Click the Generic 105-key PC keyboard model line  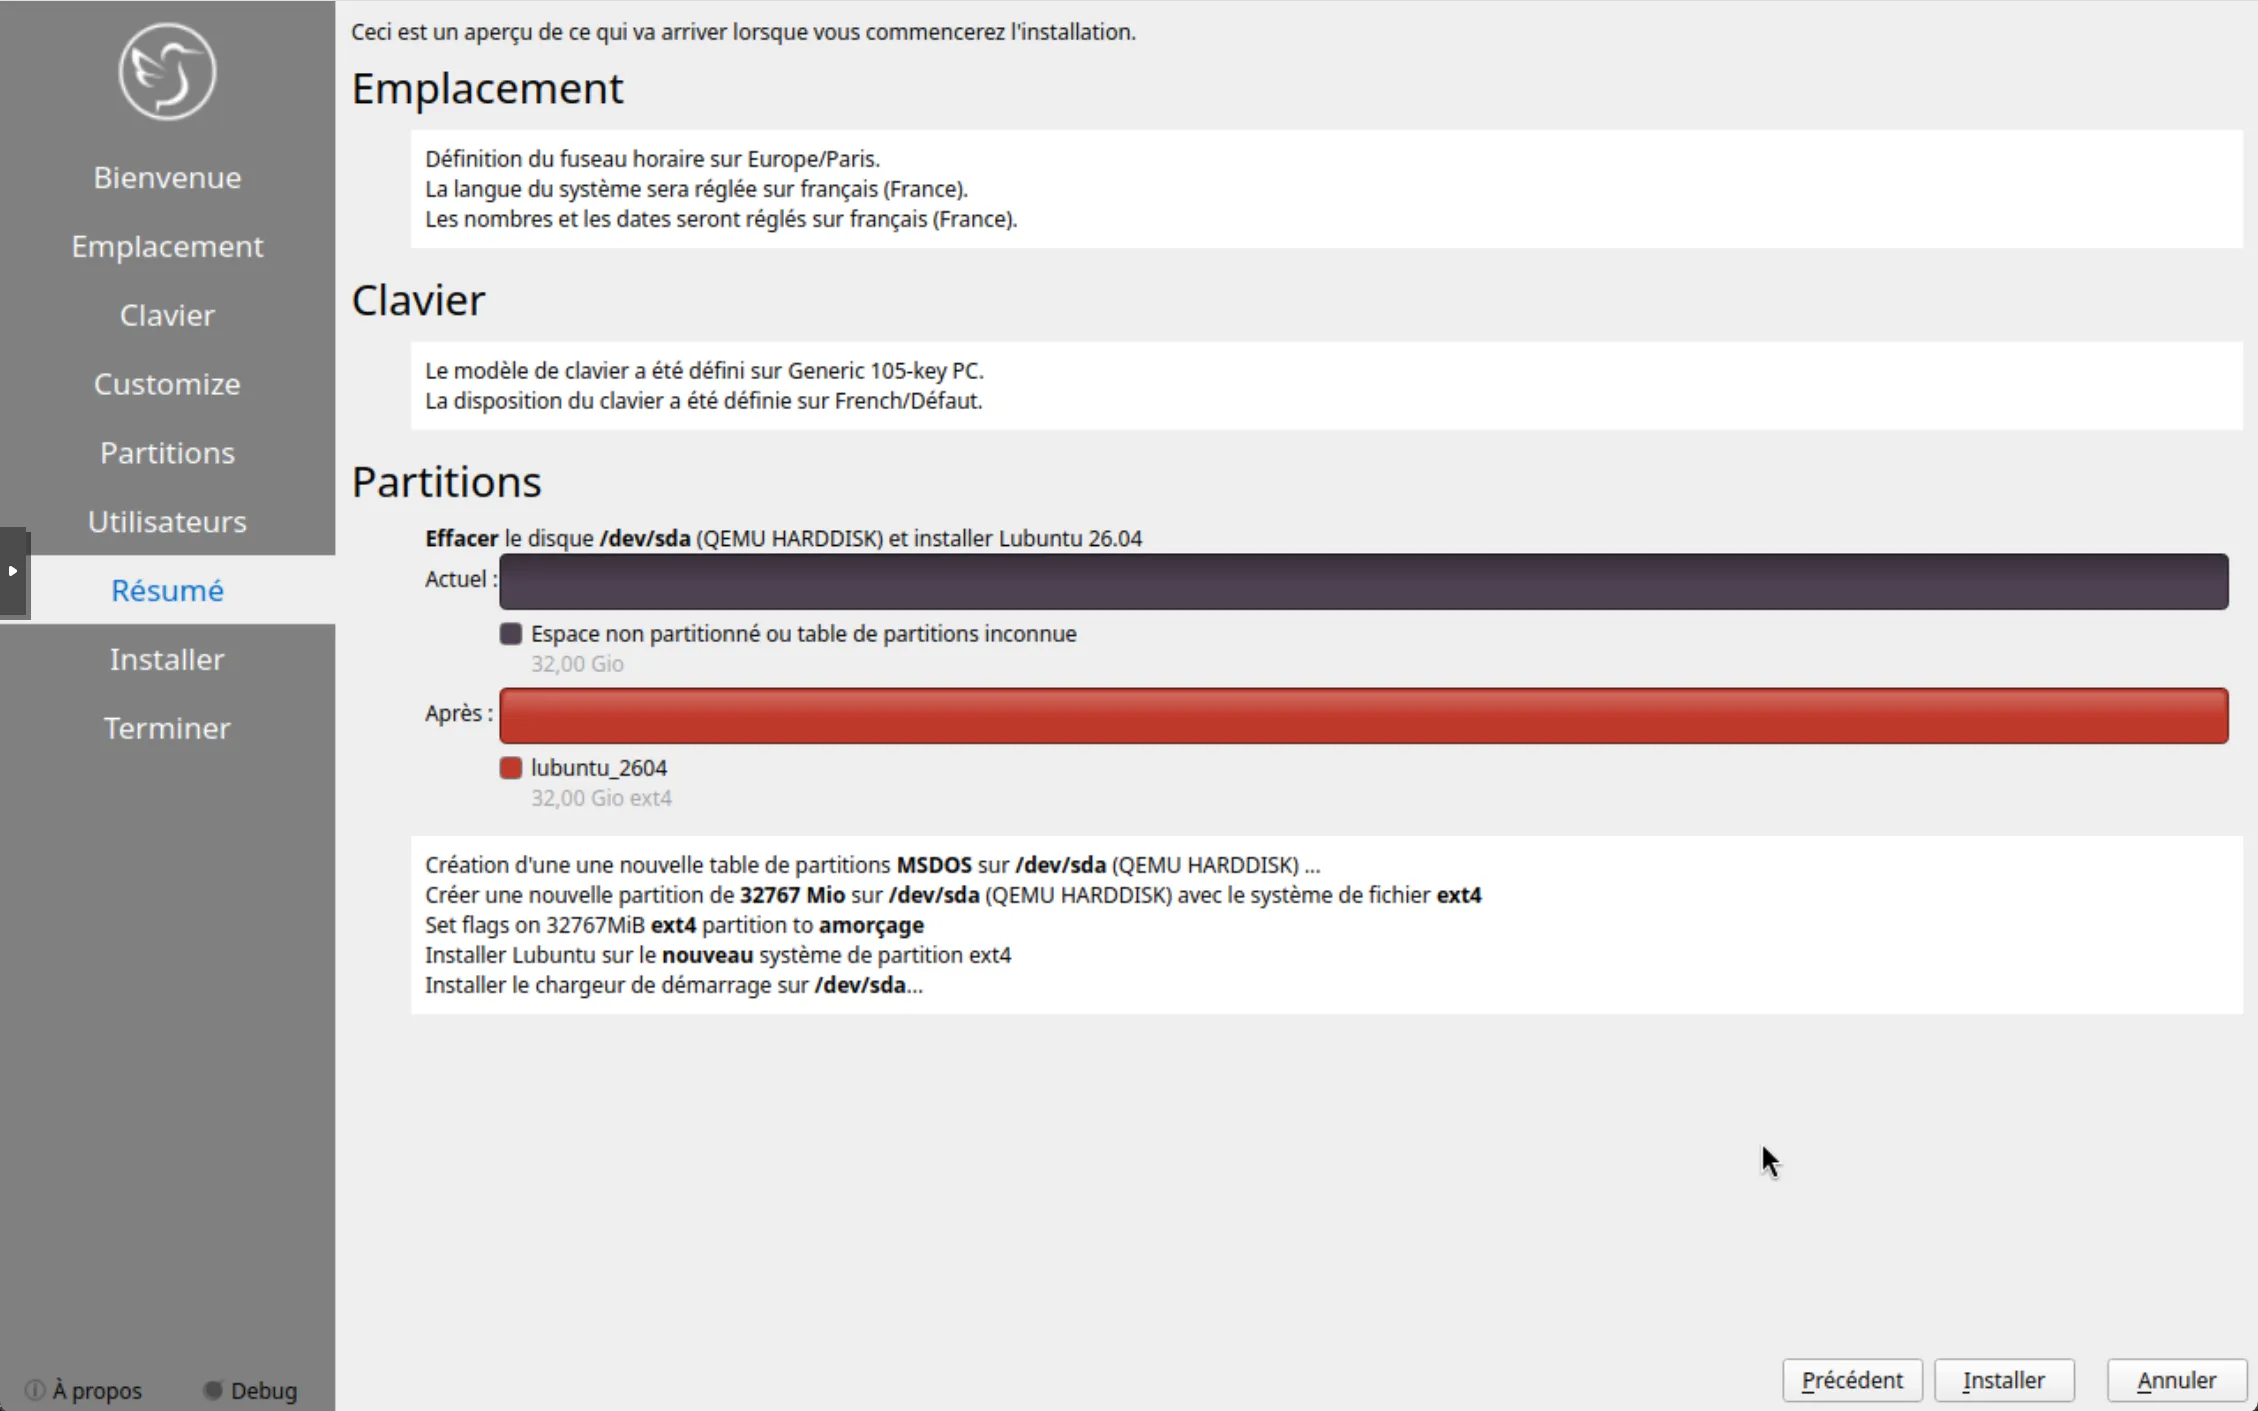tap(704, 371)
